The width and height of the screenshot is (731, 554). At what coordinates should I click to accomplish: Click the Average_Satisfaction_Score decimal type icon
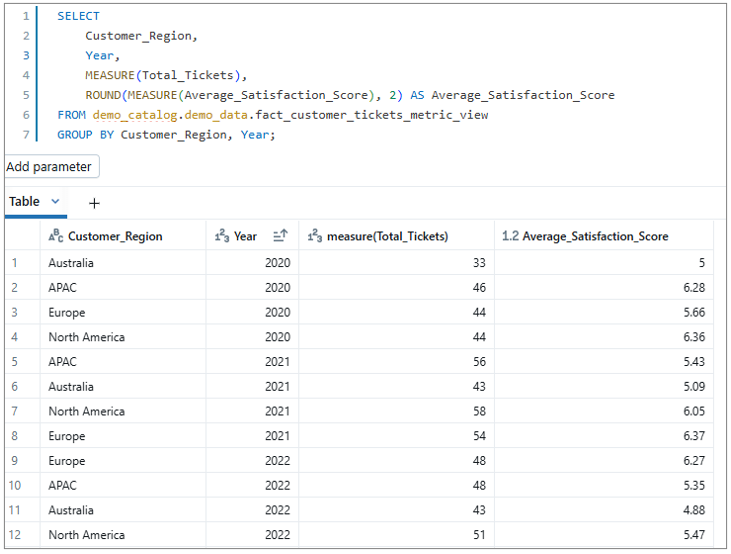pyautogui.click(x=510, y=236)
